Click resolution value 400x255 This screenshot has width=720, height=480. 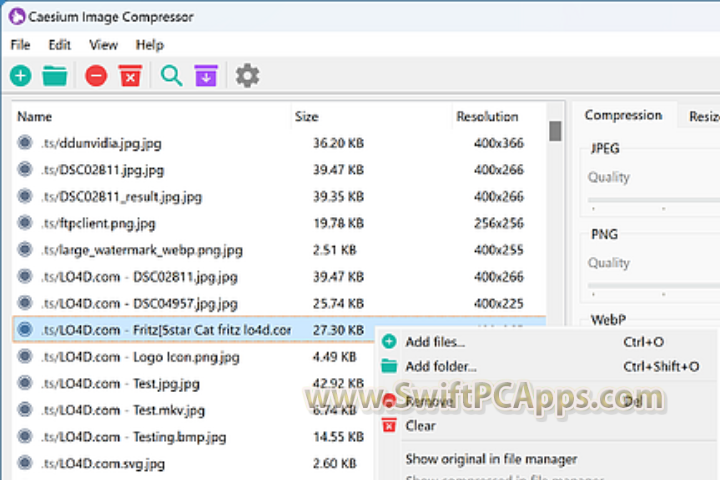499,249
